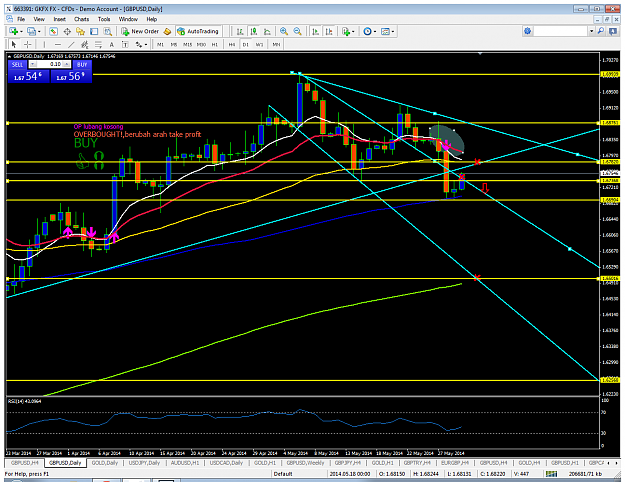The height and width of the screenshot is (482, 625).
Task: Switch chart to MN timeframe
Action: tap(276, 44)
